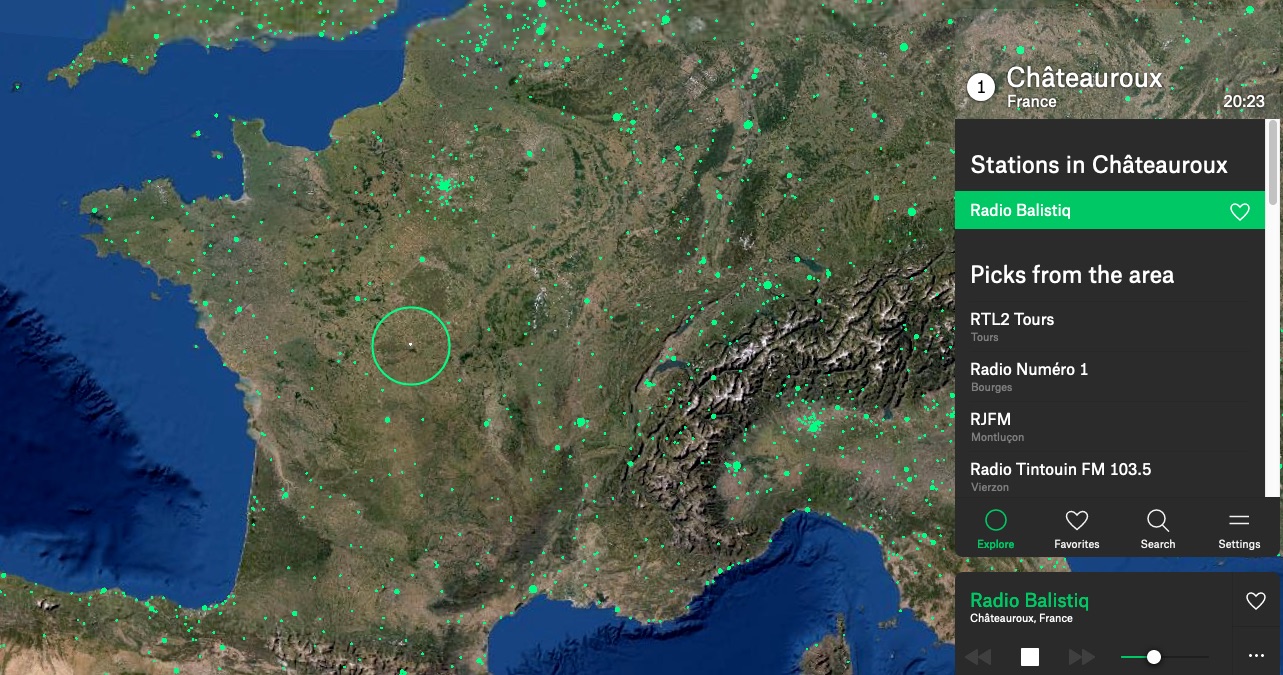The height and width of the screenshot is (675, 1283).
Task: Click the Picks from the area heading
Action: (x=1072, y=275)
